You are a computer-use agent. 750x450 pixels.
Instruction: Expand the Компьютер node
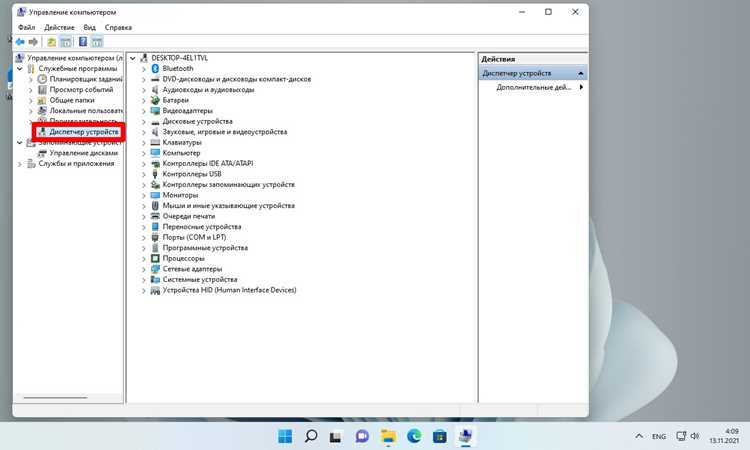(x=143, y=153)
